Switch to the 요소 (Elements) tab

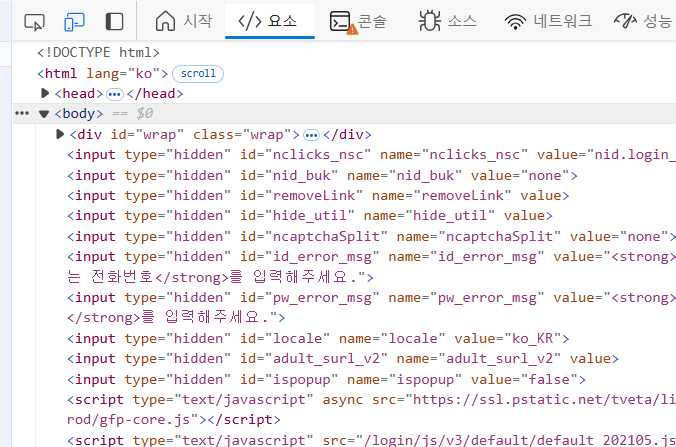(x=270, y=21)
